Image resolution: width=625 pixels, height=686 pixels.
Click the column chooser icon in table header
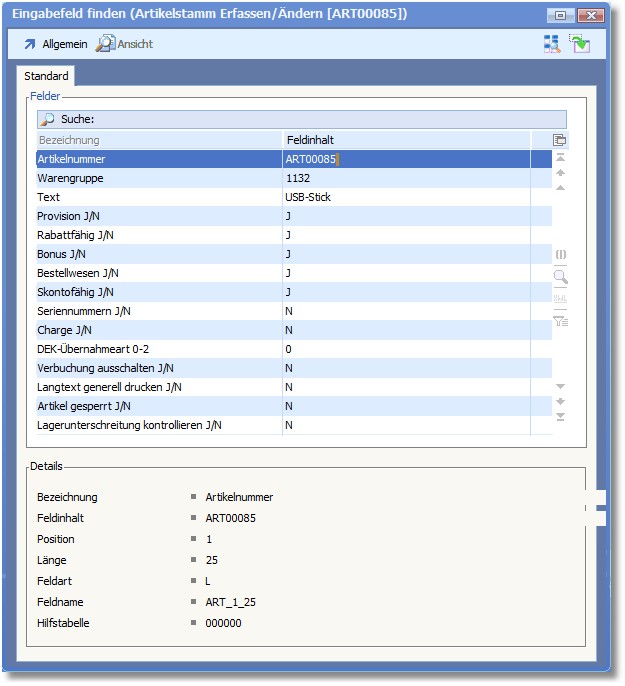click(560, 140)
